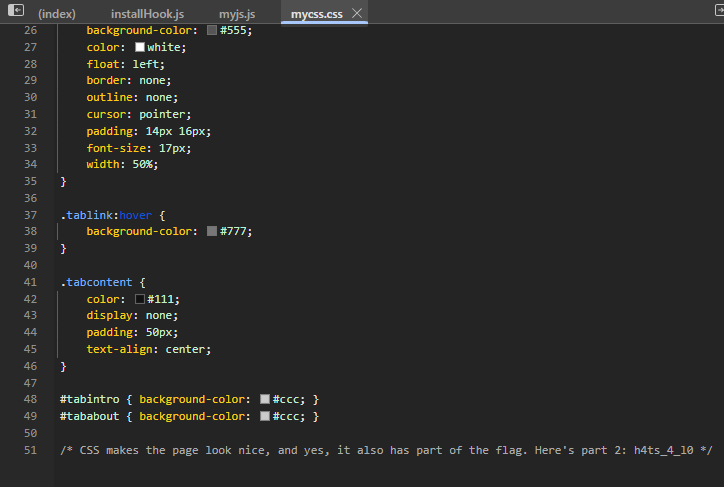Image resolution: width=724 pixels, height=487 pixels.
Task: Click the 'display' property name
Action: [109, 315]
